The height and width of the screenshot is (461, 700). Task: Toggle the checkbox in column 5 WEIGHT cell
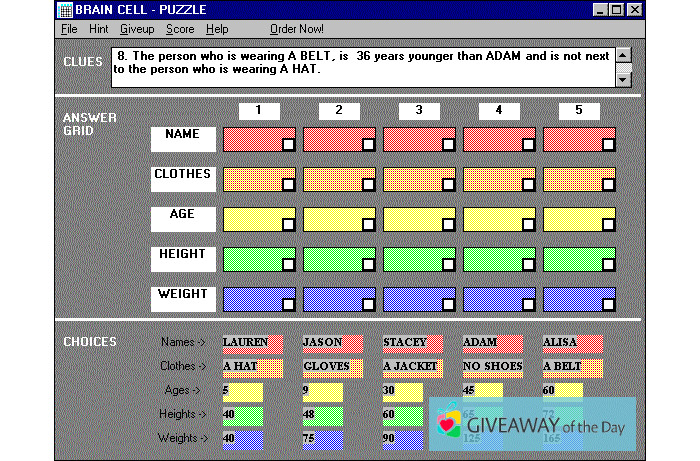(608, 305)
